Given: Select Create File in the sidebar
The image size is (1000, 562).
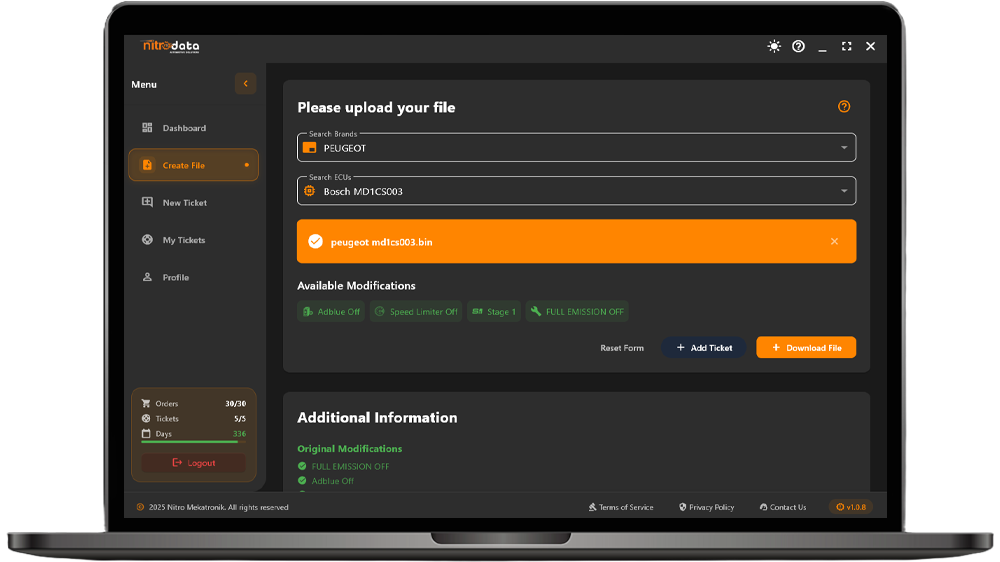Looking at the screenshot, I should pos(192,165).
